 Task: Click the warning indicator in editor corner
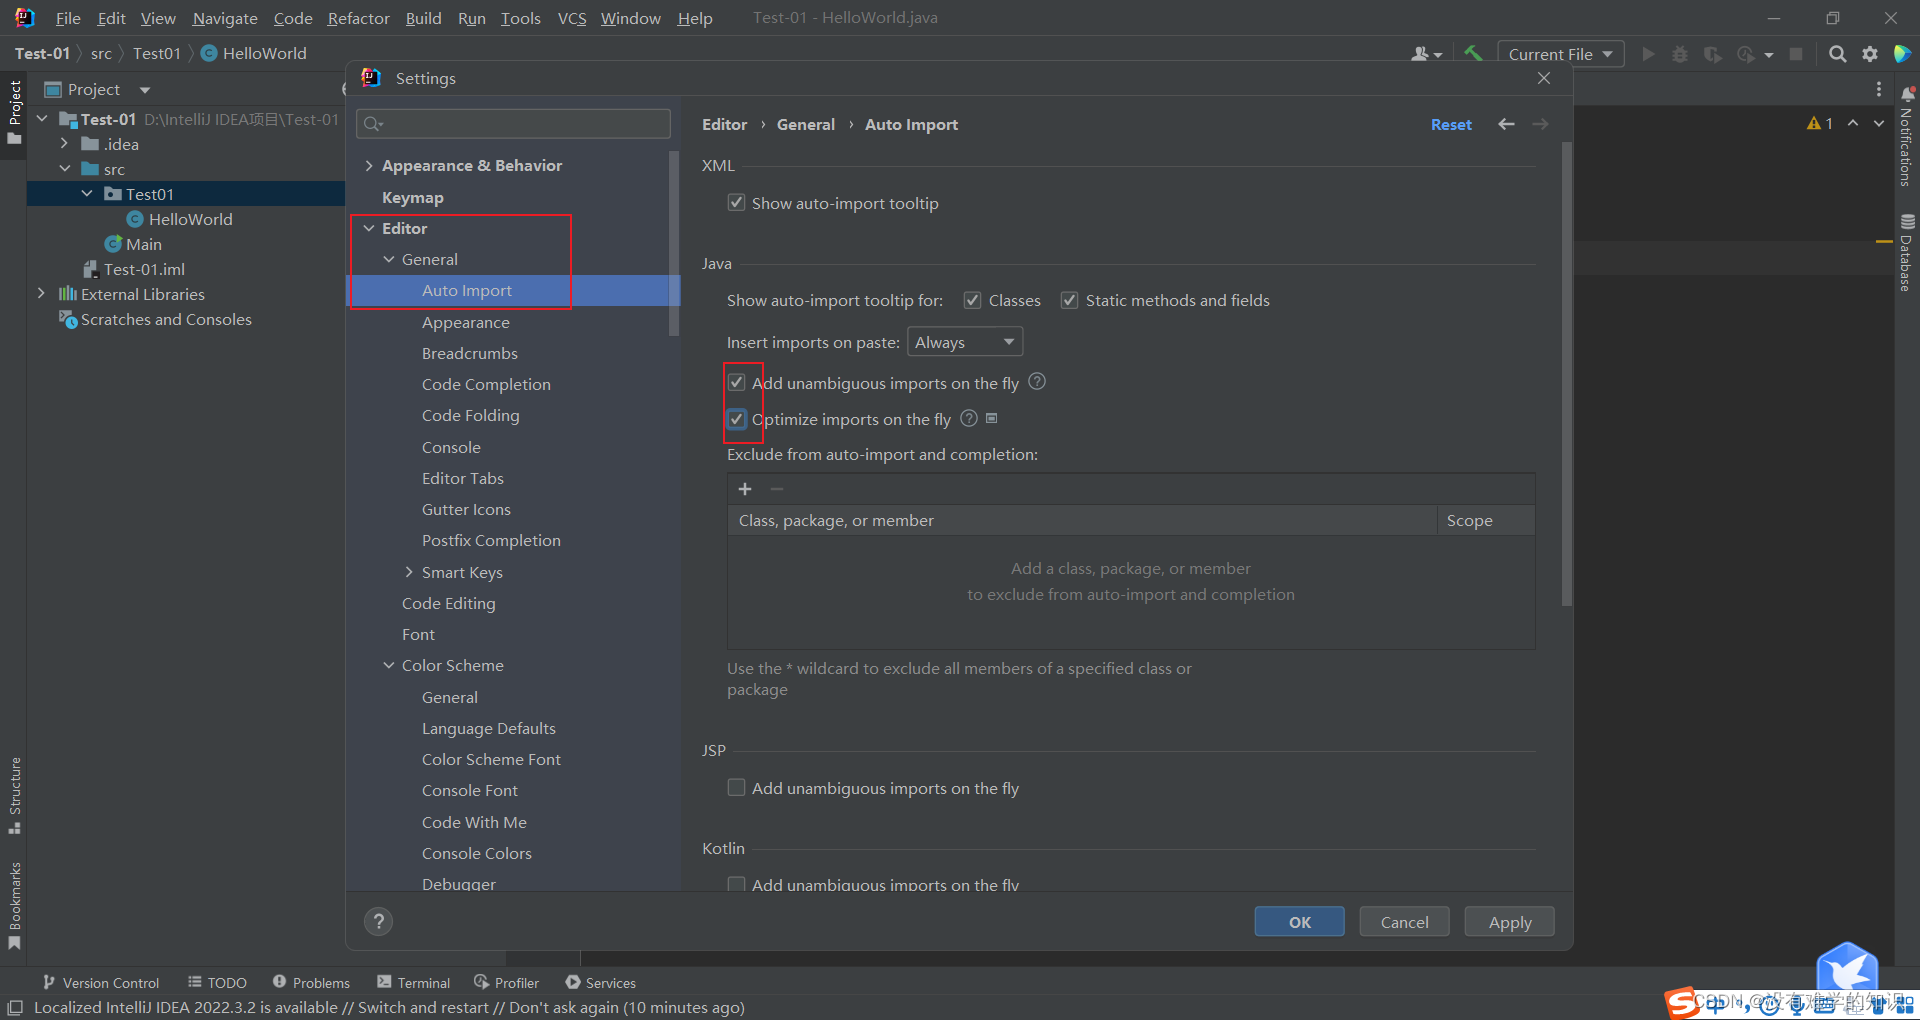tap(1819, 123)
